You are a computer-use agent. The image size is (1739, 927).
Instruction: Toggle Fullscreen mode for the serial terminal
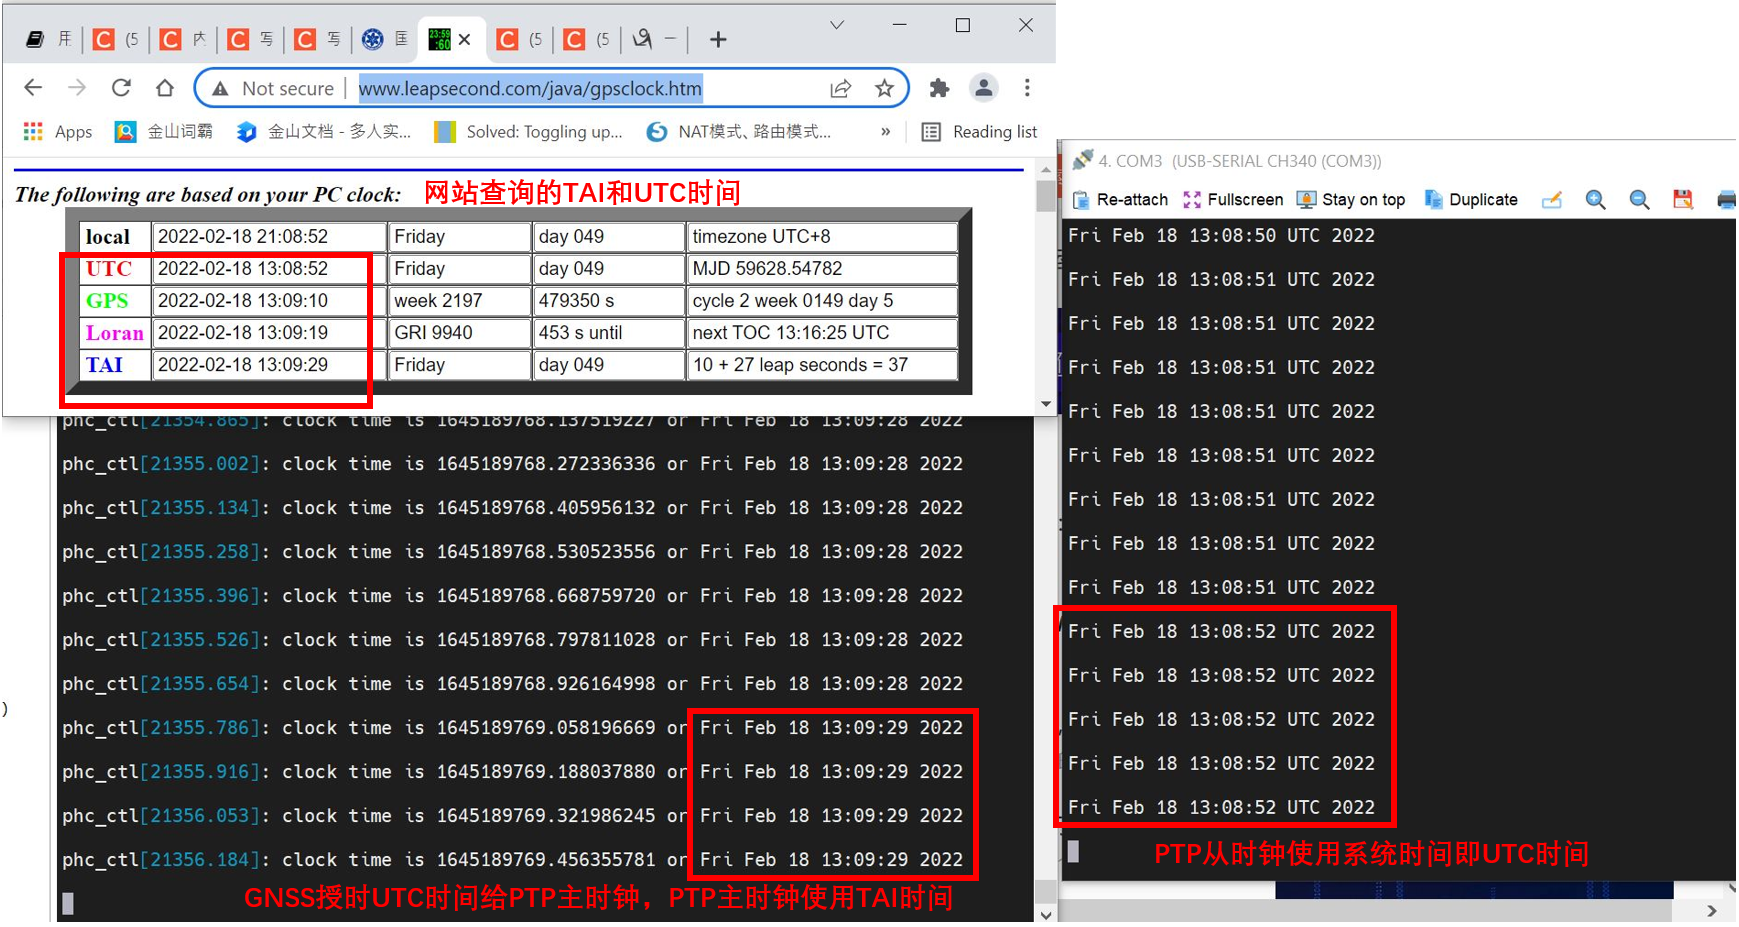point(1233,199)
